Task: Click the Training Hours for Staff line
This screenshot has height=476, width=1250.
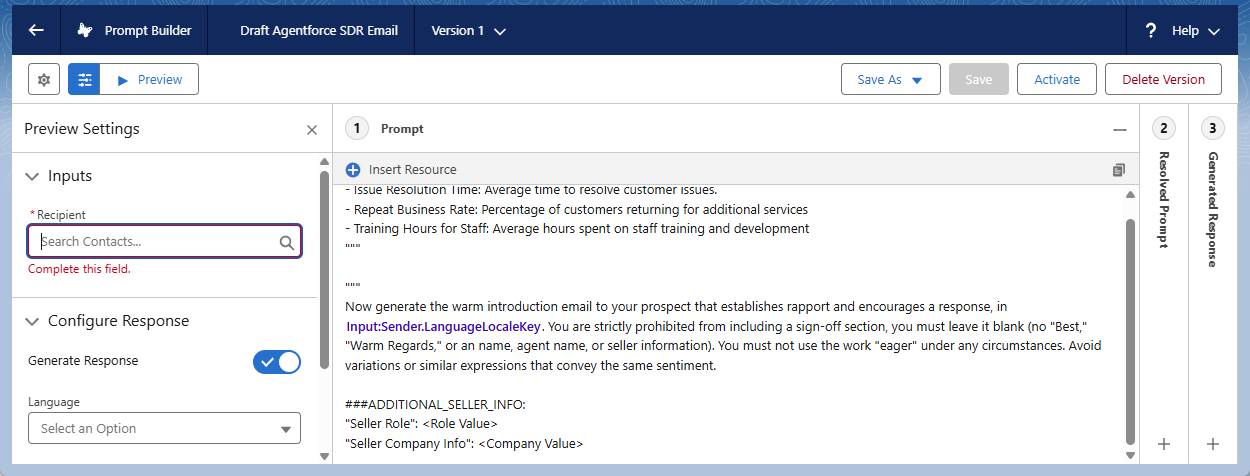Action: pos(577,228)
